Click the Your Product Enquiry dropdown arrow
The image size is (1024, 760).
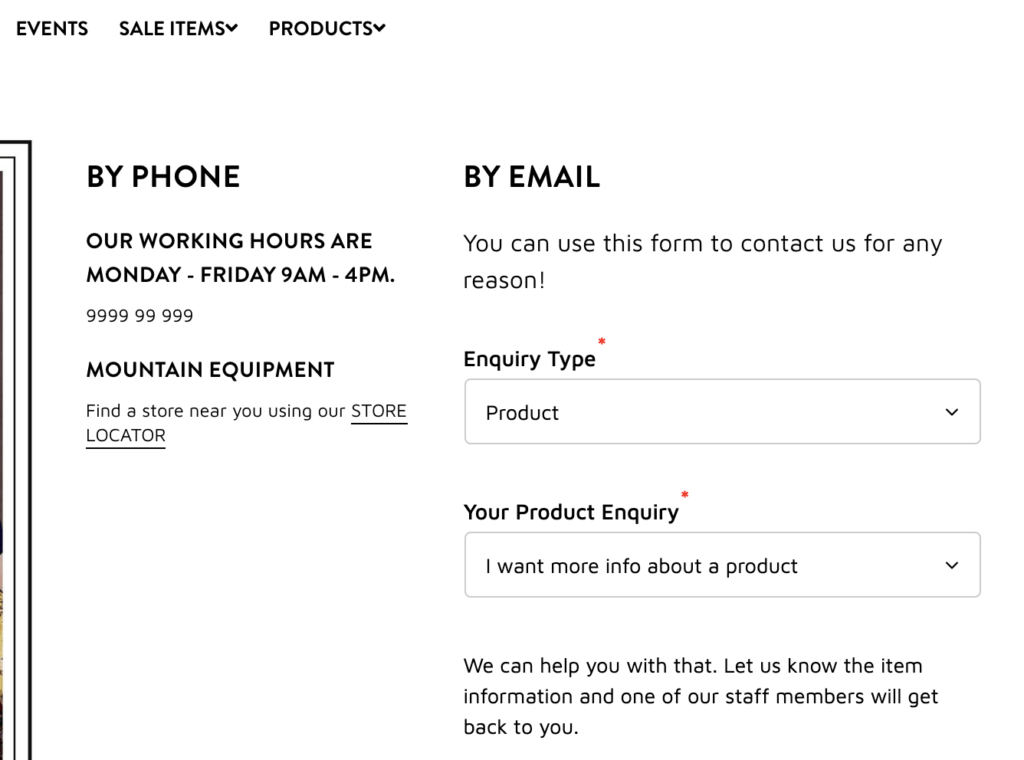pos(952,565)
